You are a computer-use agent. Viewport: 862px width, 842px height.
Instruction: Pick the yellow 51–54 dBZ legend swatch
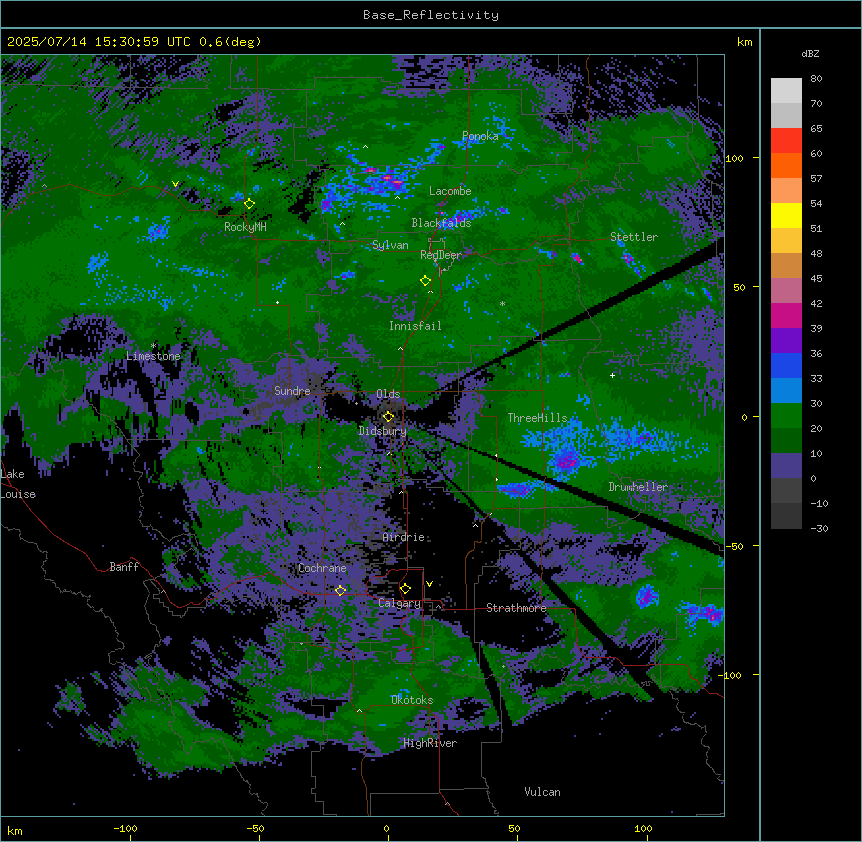[786, 216]
